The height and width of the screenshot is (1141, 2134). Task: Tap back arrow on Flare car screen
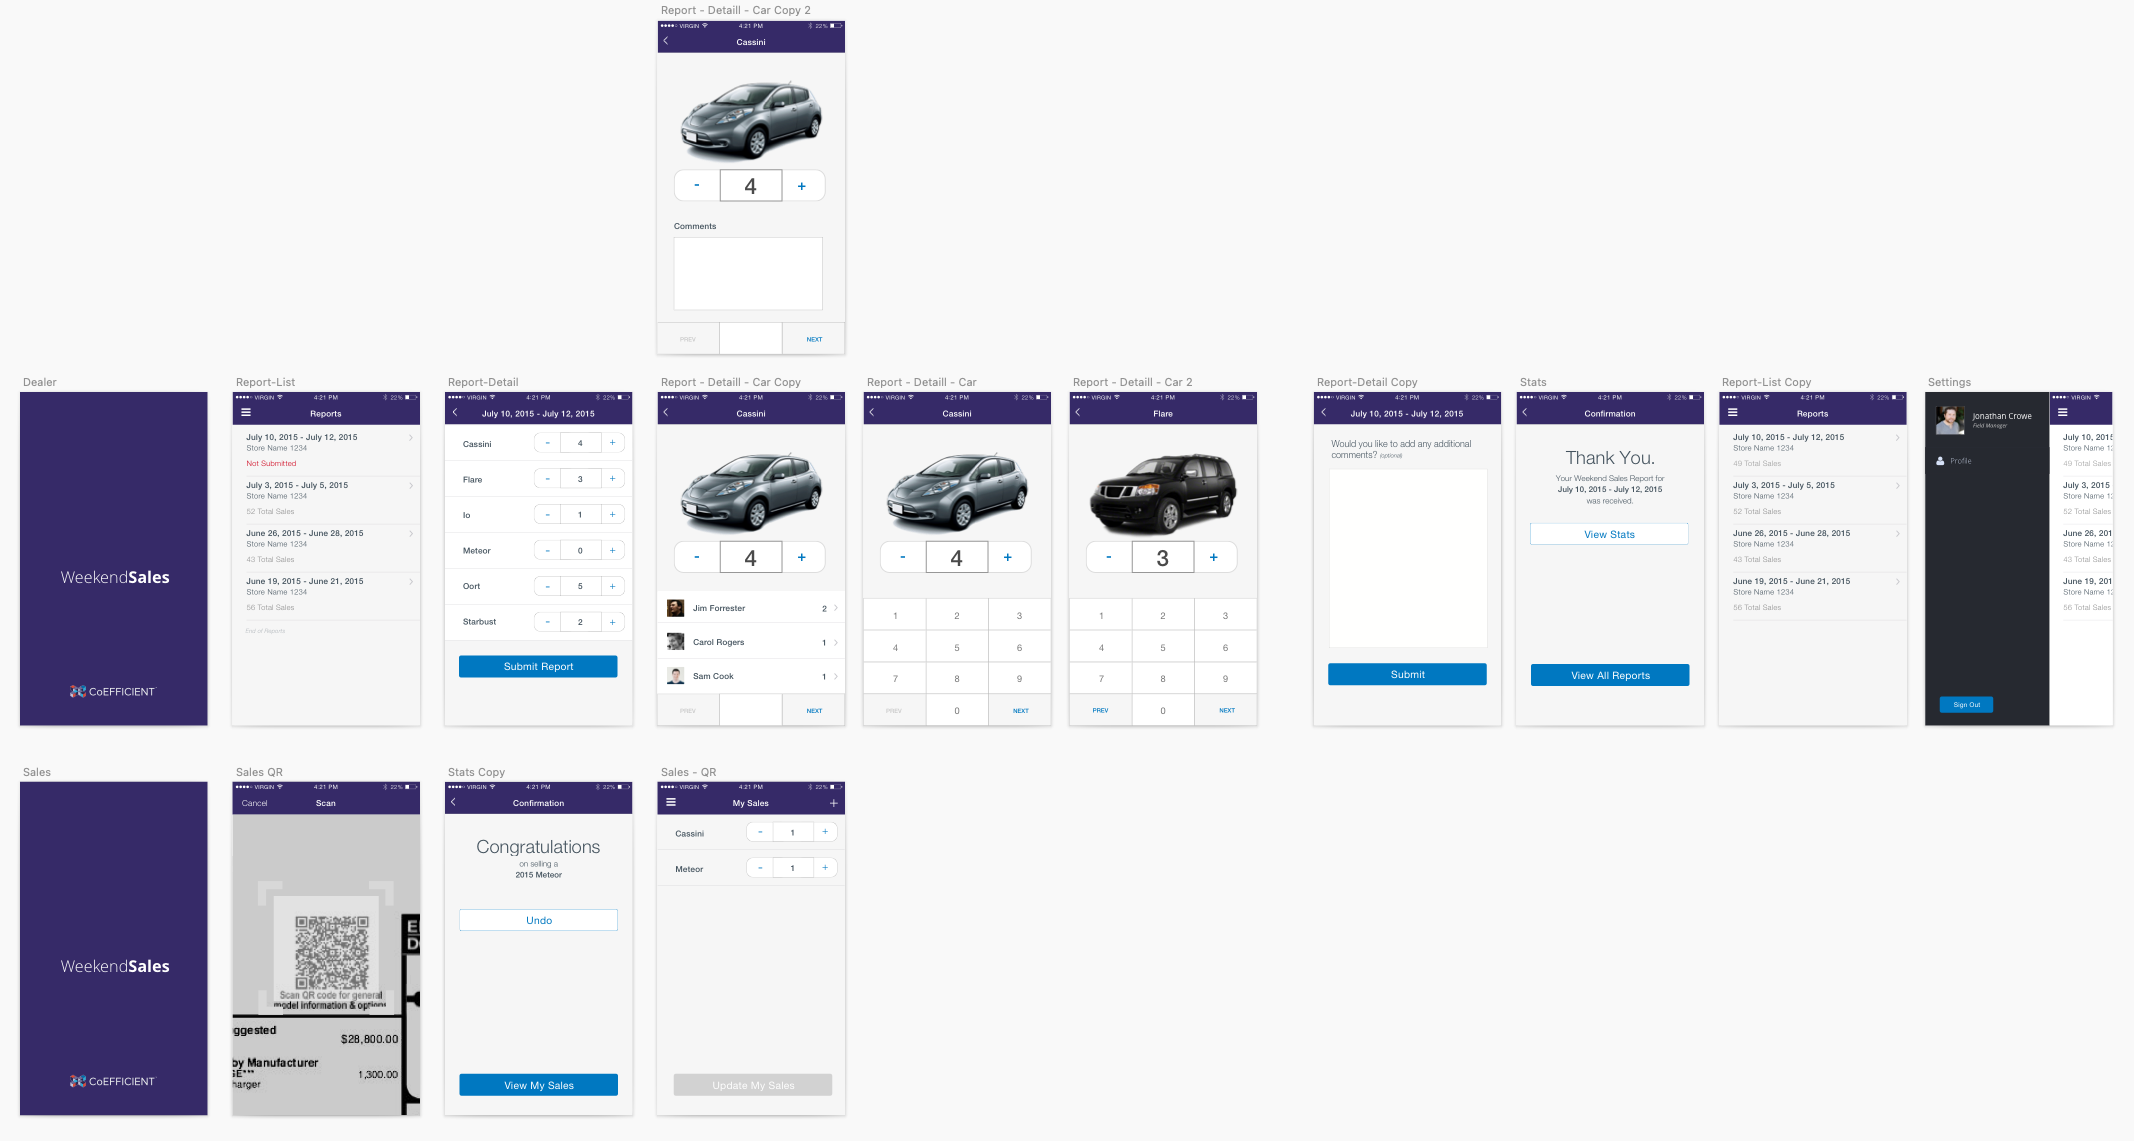coord(1078,413)
